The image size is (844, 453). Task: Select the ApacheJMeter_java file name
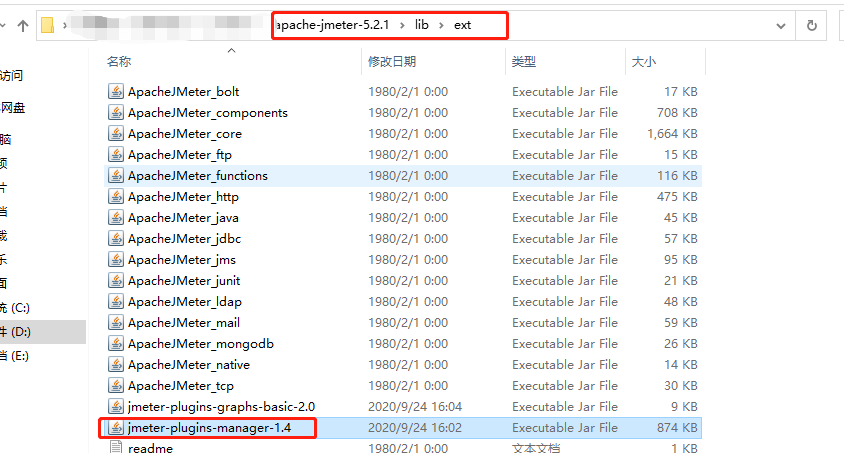[183, 217]
